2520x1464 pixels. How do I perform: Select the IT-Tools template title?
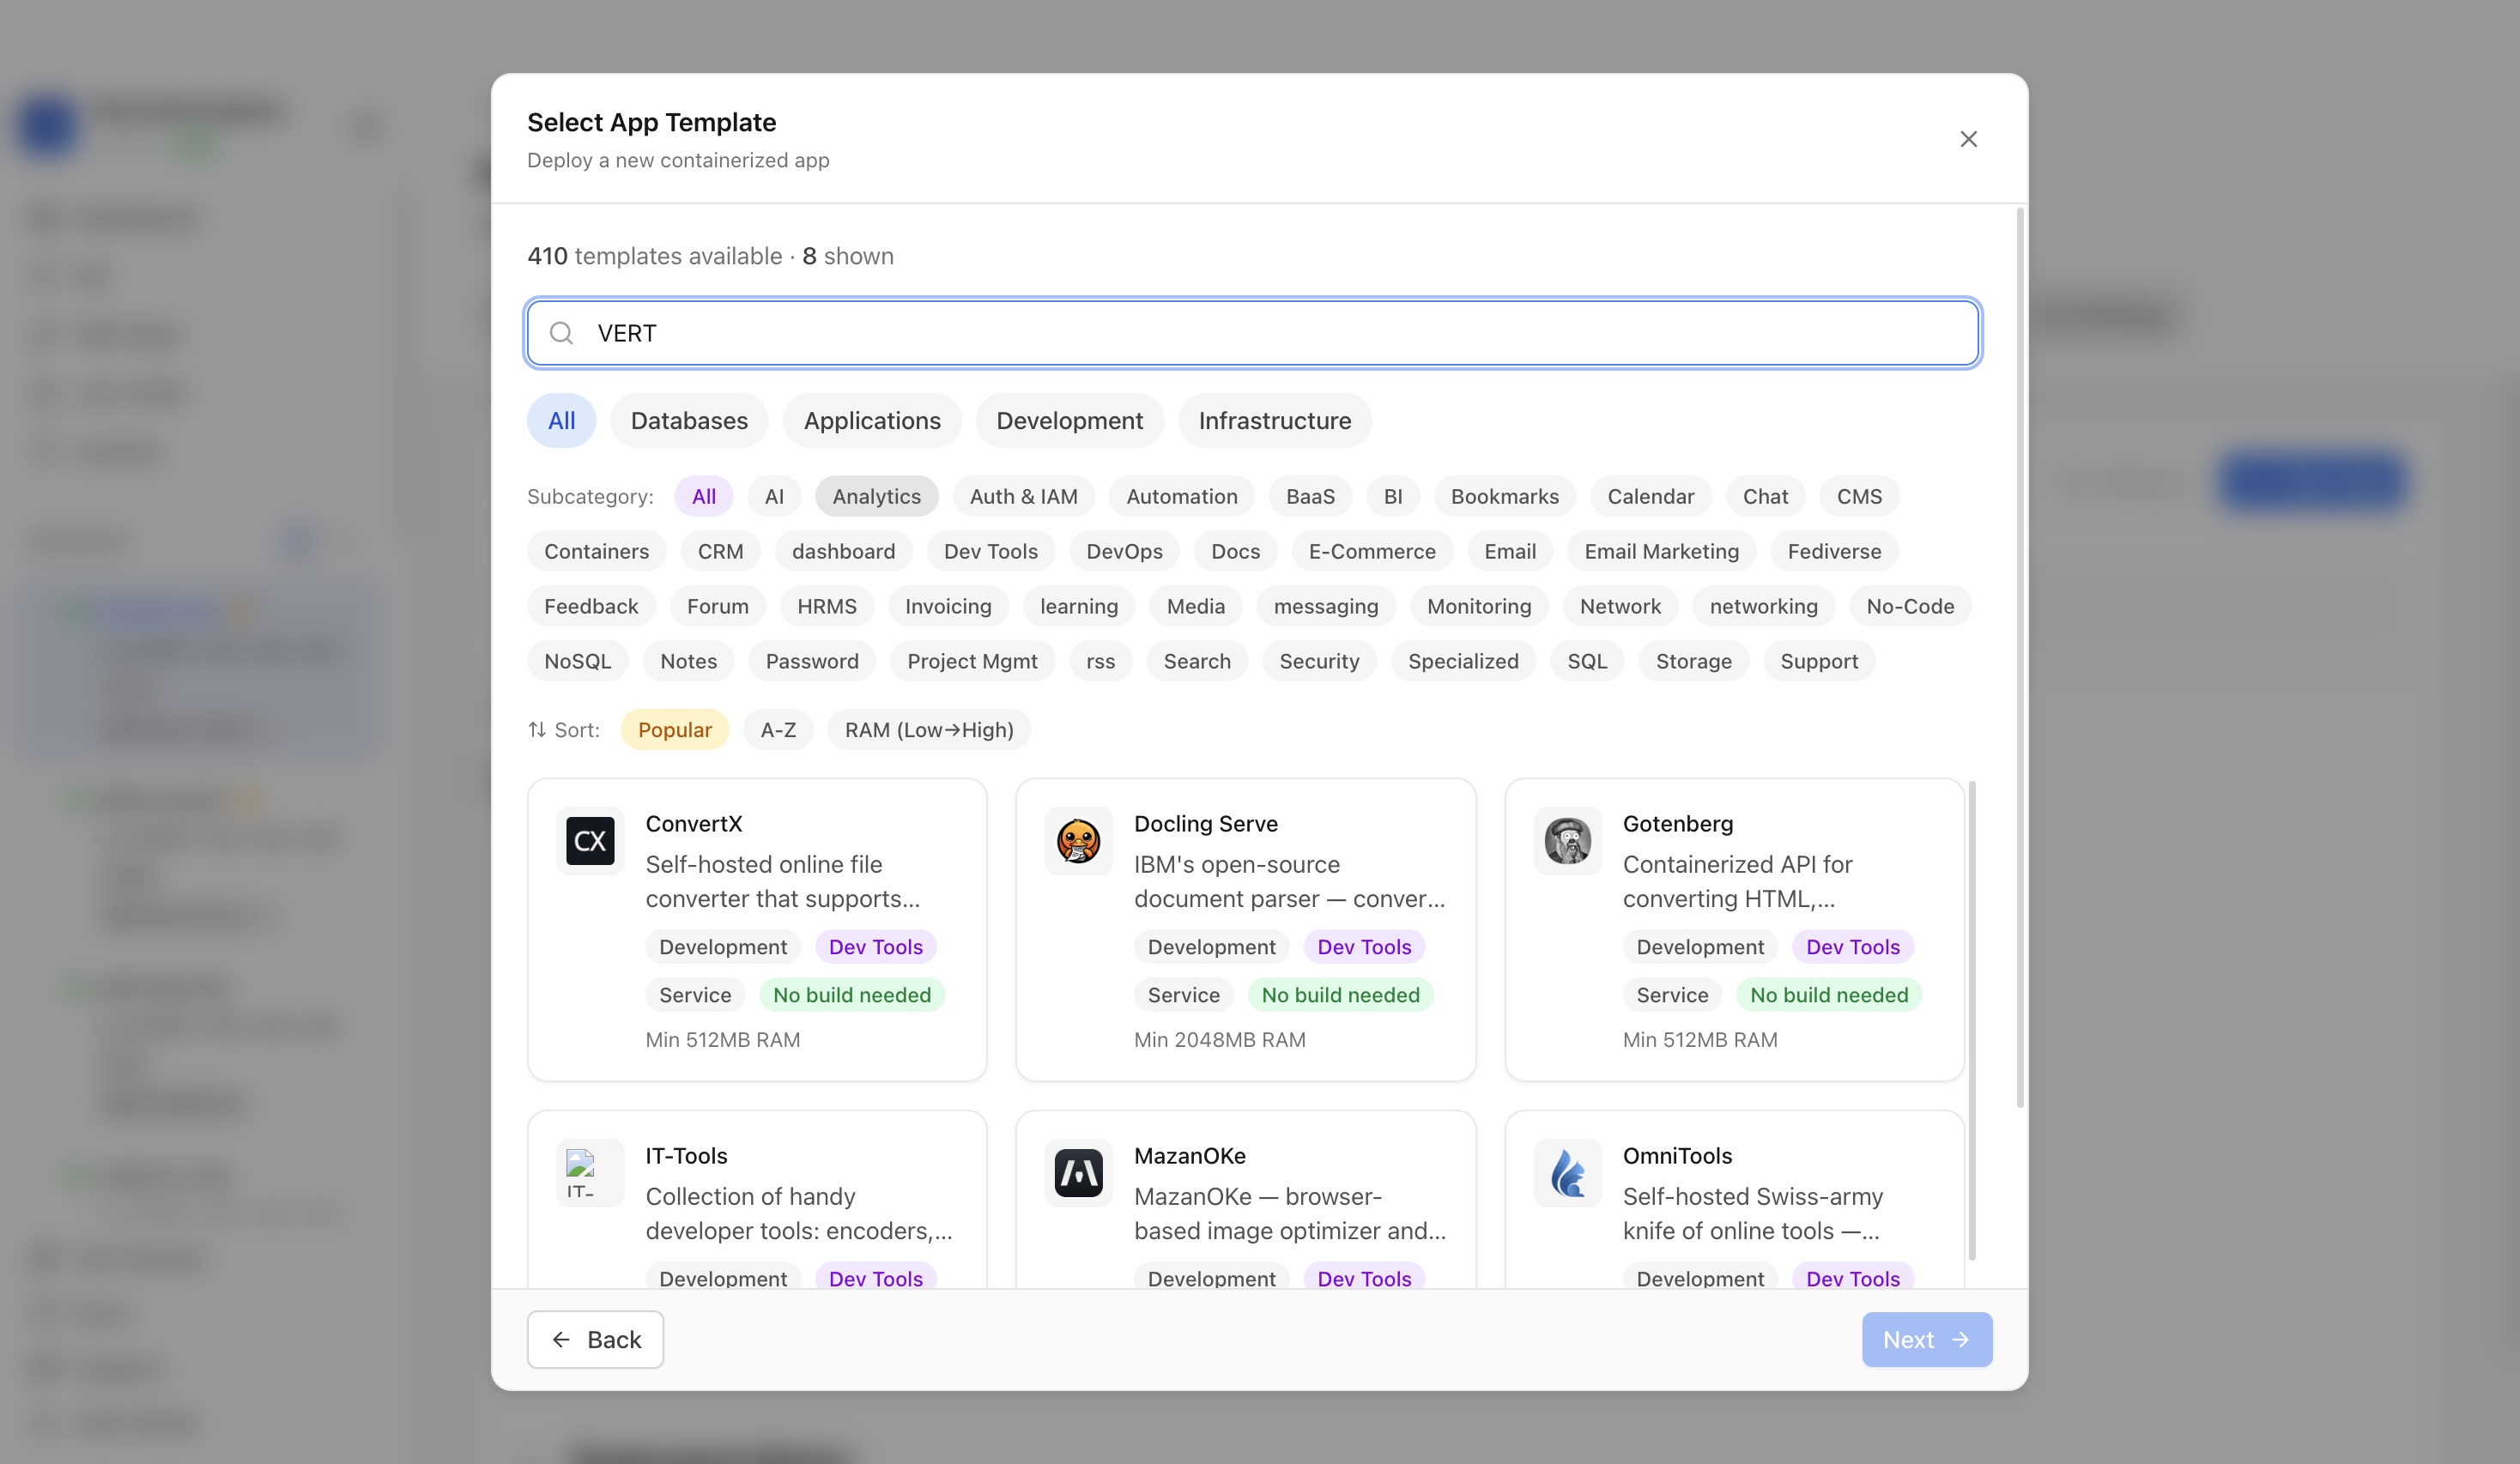tap(686, 1155)
